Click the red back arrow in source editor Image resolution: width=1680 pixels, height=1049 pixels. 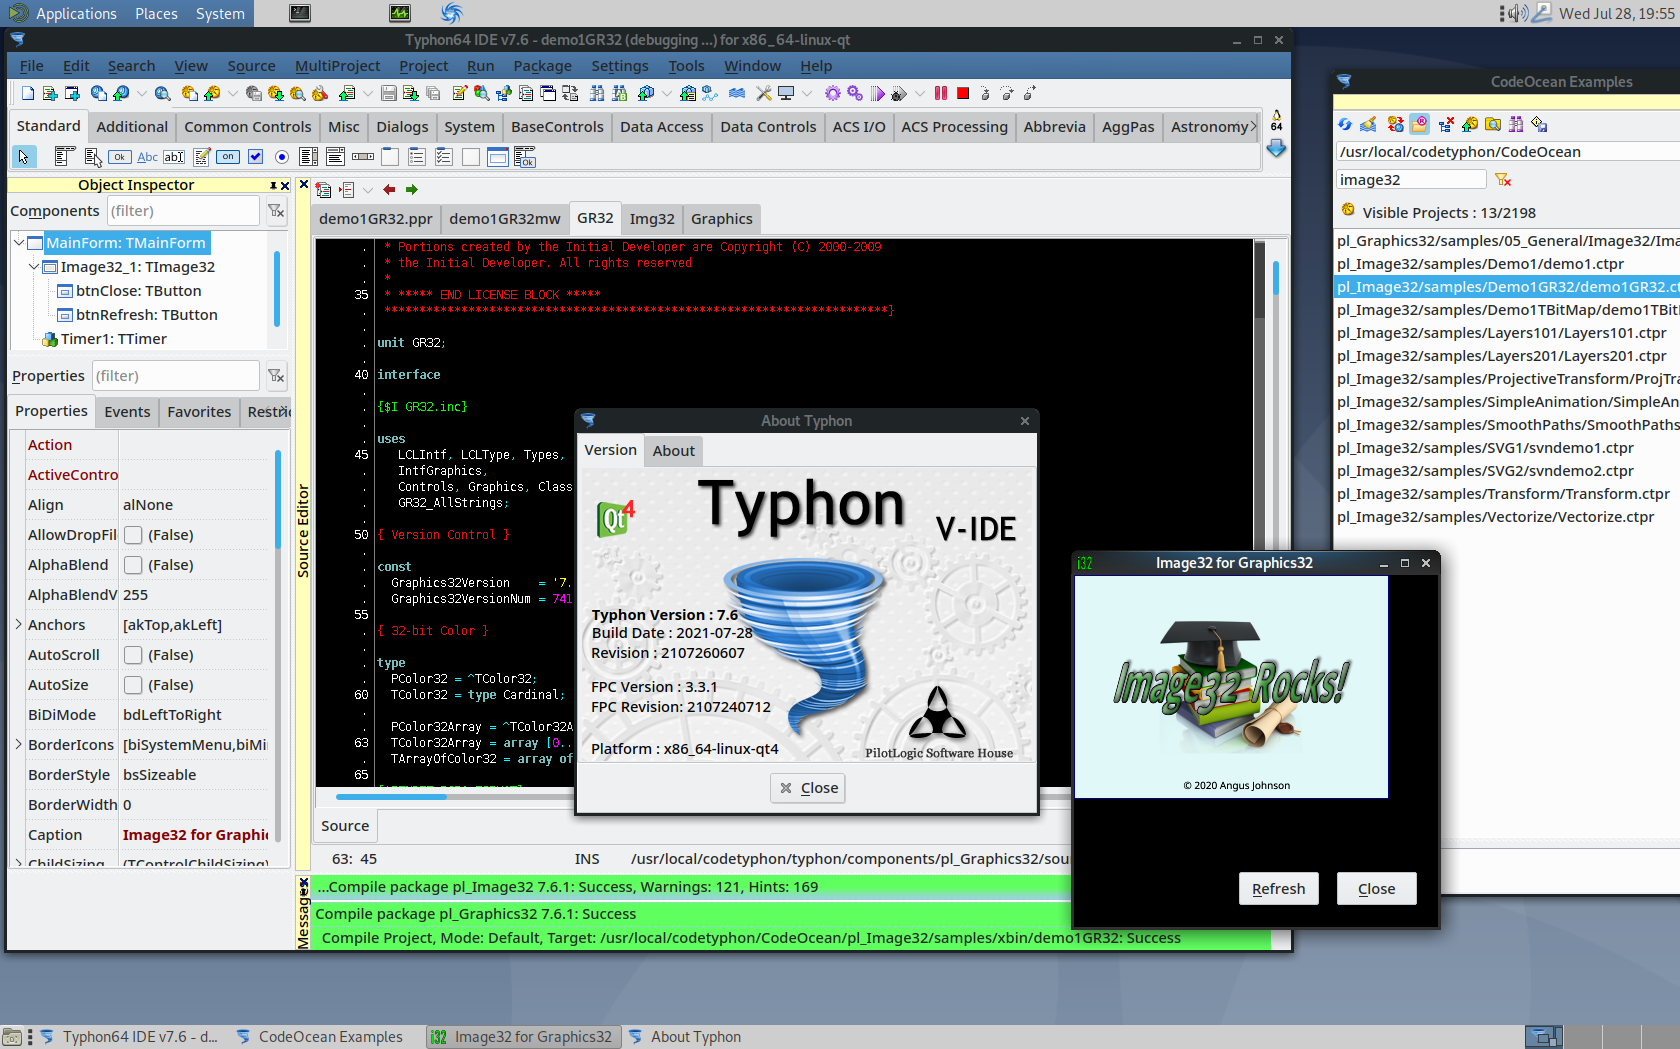point(389,189)
